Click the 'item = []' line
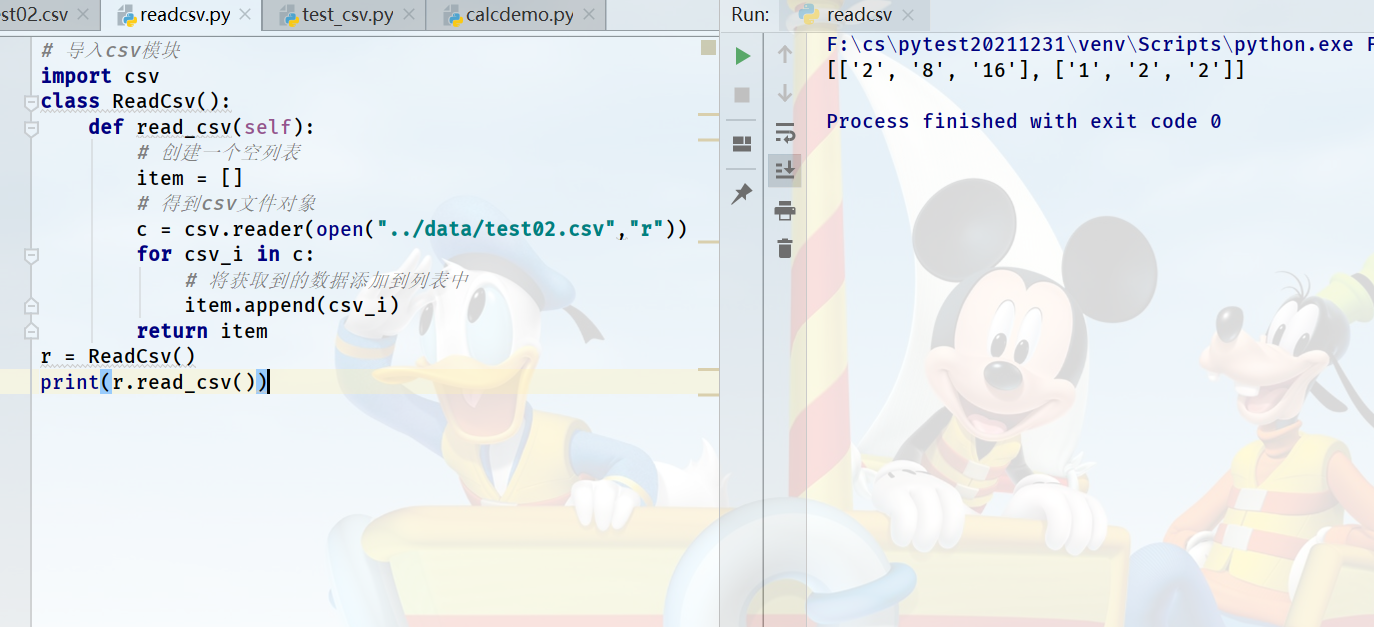This screenshot has height=627, width=1374. [190, 178]
